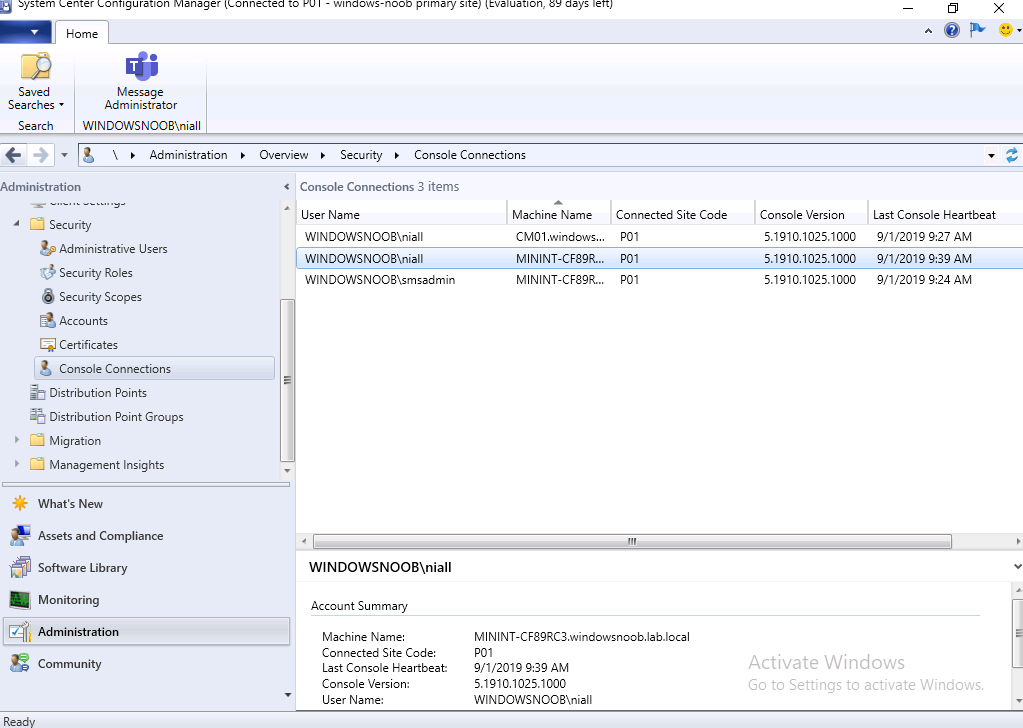Screen dimensions: 1023x728
Task: Click the blue notification flag icon
Action: click(x=977, y=30)
